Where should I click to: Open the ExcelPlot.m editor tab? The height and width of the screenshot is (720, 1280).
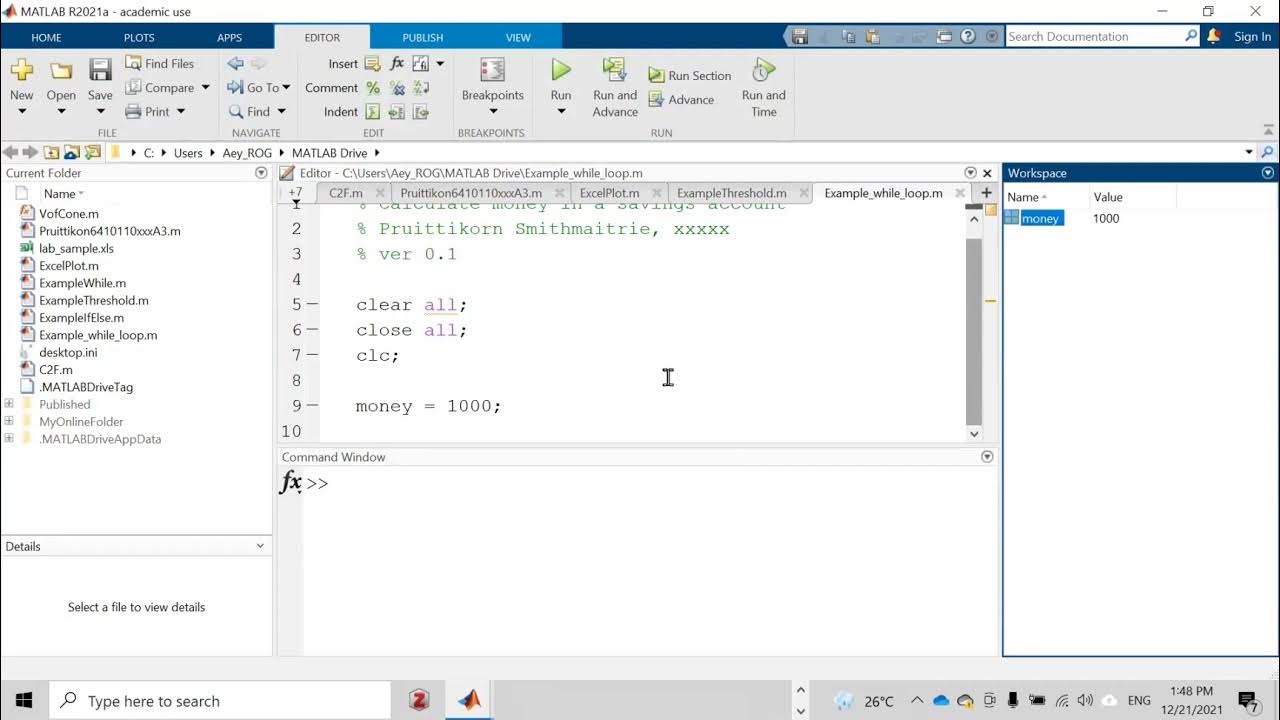click(x=609, y=193)
